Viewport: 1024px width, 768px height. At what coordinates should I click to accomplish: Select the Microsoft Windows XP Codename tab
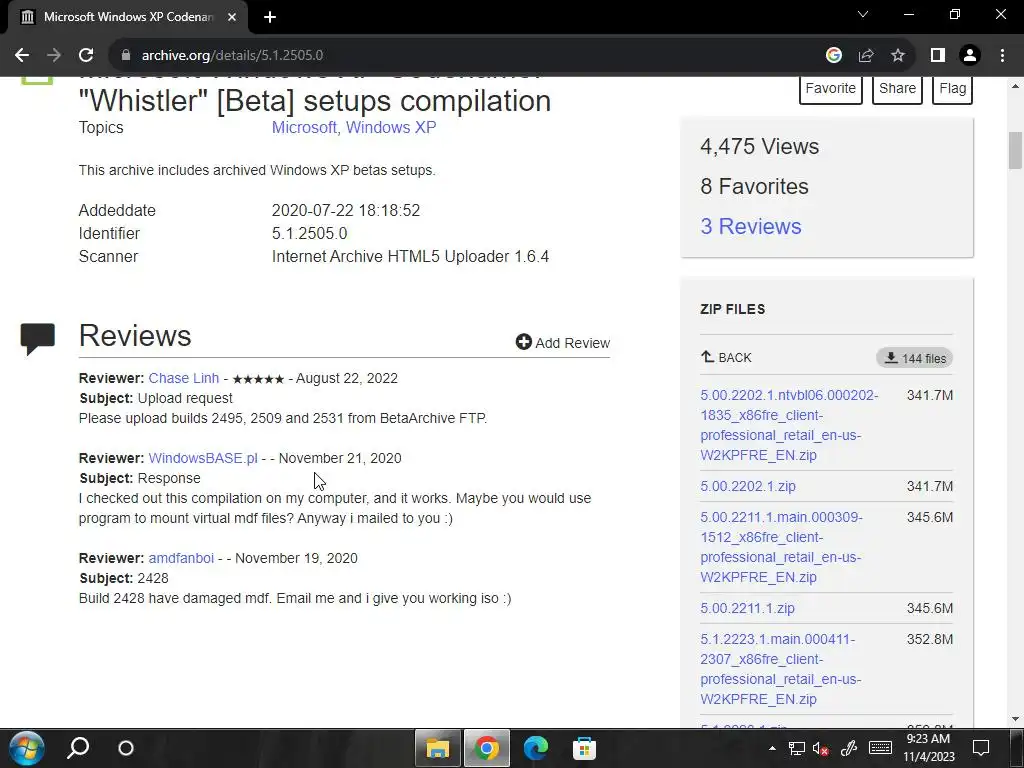(128, 17)
